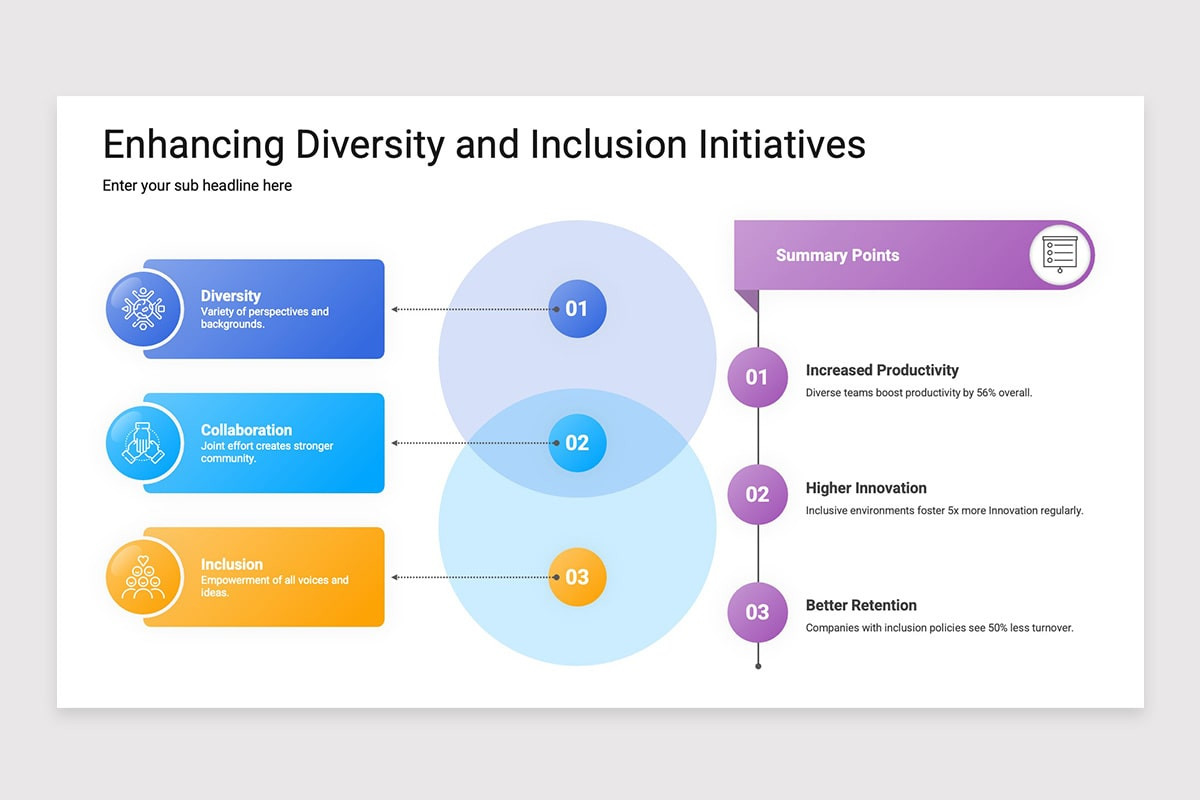Viewport: 1200px width, 800px height.
Task: Click the purple 03 timeline marker
Action: (x=757, y=612)
